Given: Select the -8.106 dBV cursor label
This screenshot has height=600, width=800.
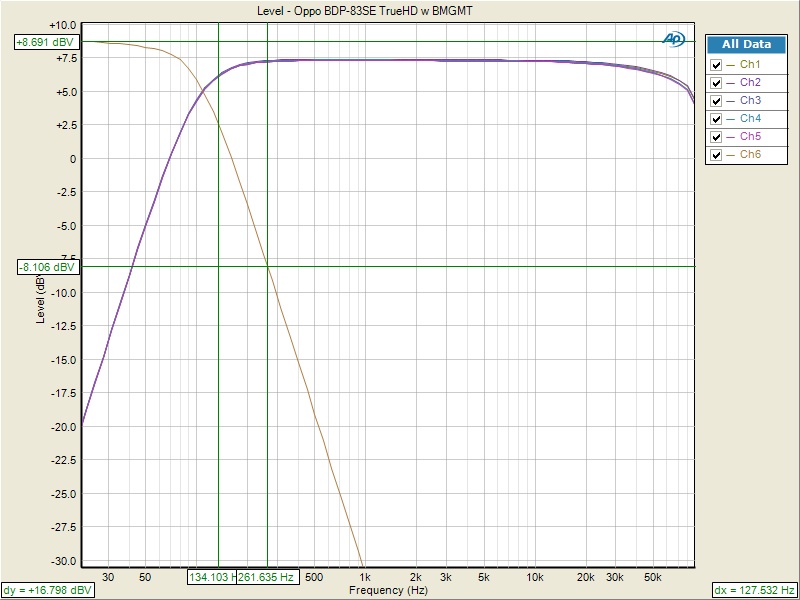Looking at the screenshot, I should [46, 267].
